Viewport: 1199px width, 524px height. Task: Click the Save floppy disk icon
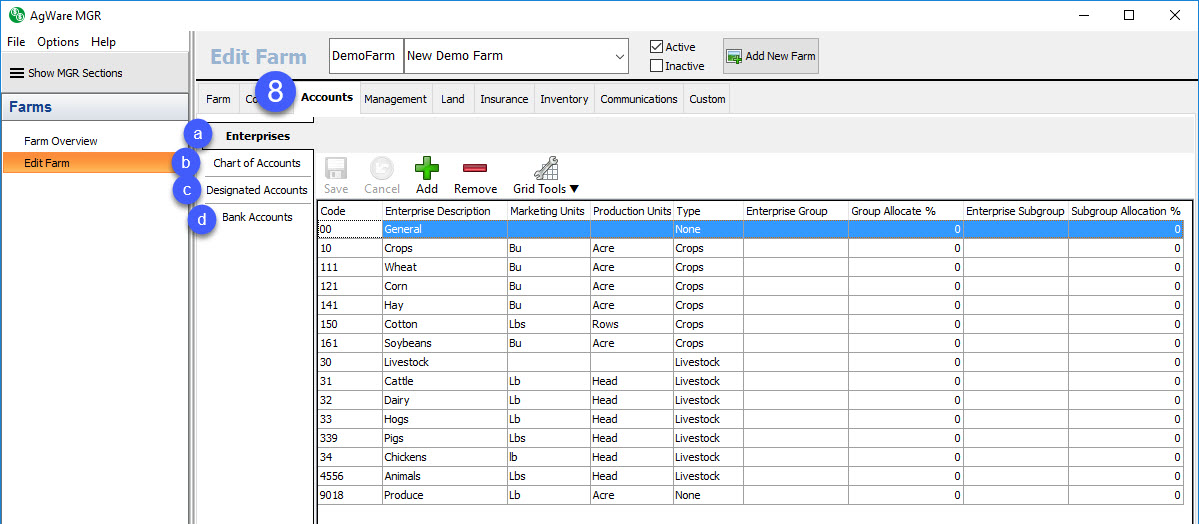336,168
